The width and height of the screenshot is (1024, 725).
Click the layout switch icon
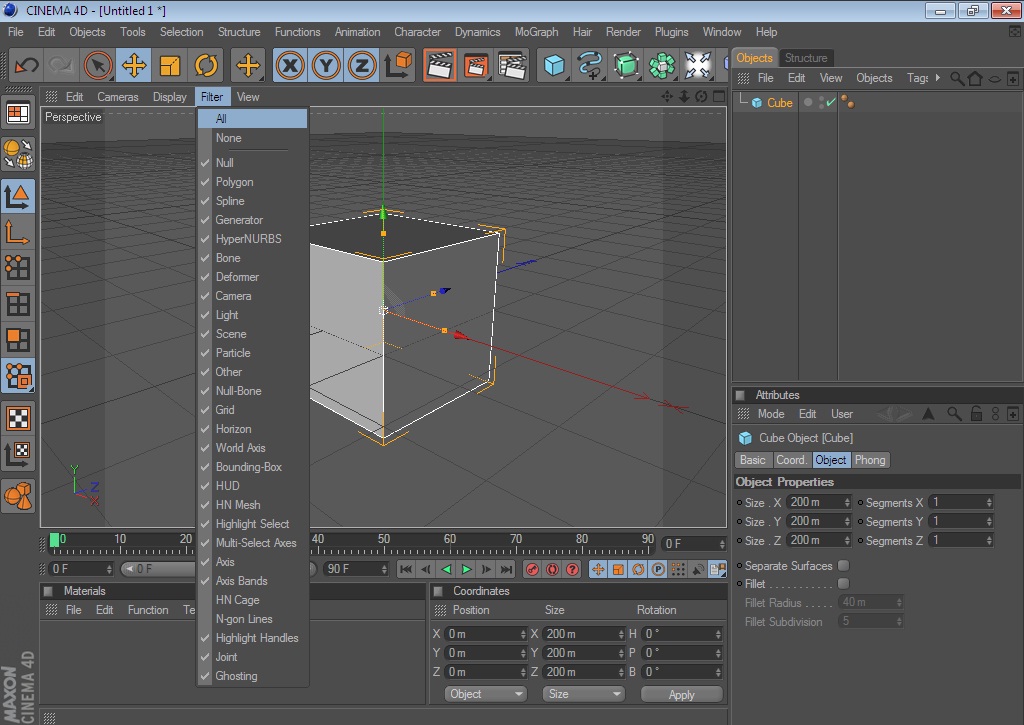[x=18, y=114]
